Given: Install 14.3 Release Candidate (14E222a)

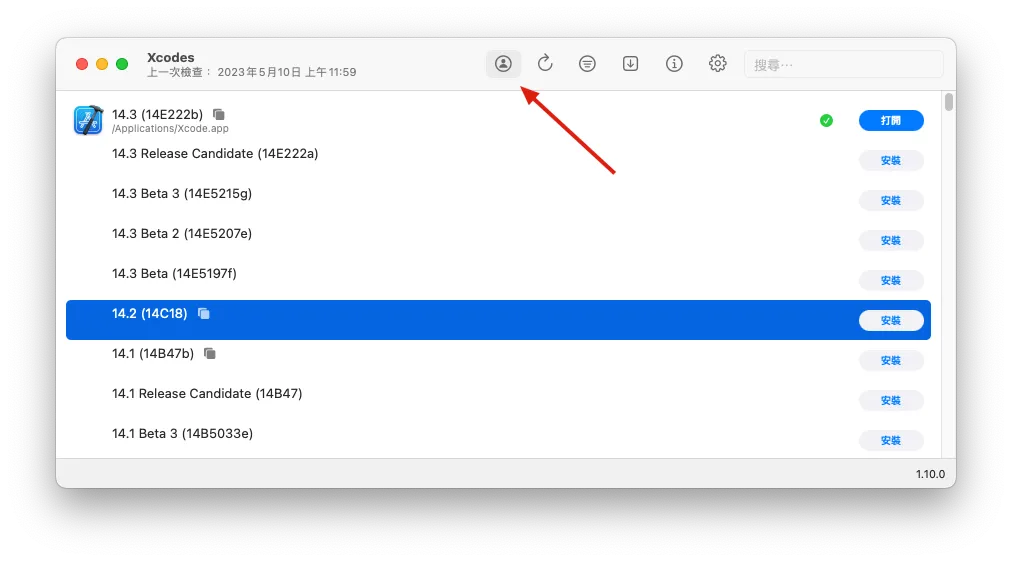Looking at the screenshot, I should pyautogui.click(x=890, y=160).
